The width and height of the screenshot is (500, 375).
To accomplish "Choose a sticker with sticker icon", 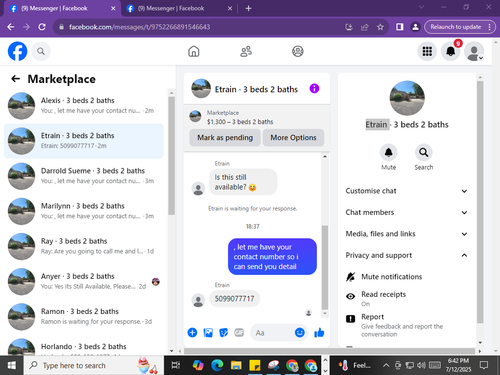I will tap(223, 332).
